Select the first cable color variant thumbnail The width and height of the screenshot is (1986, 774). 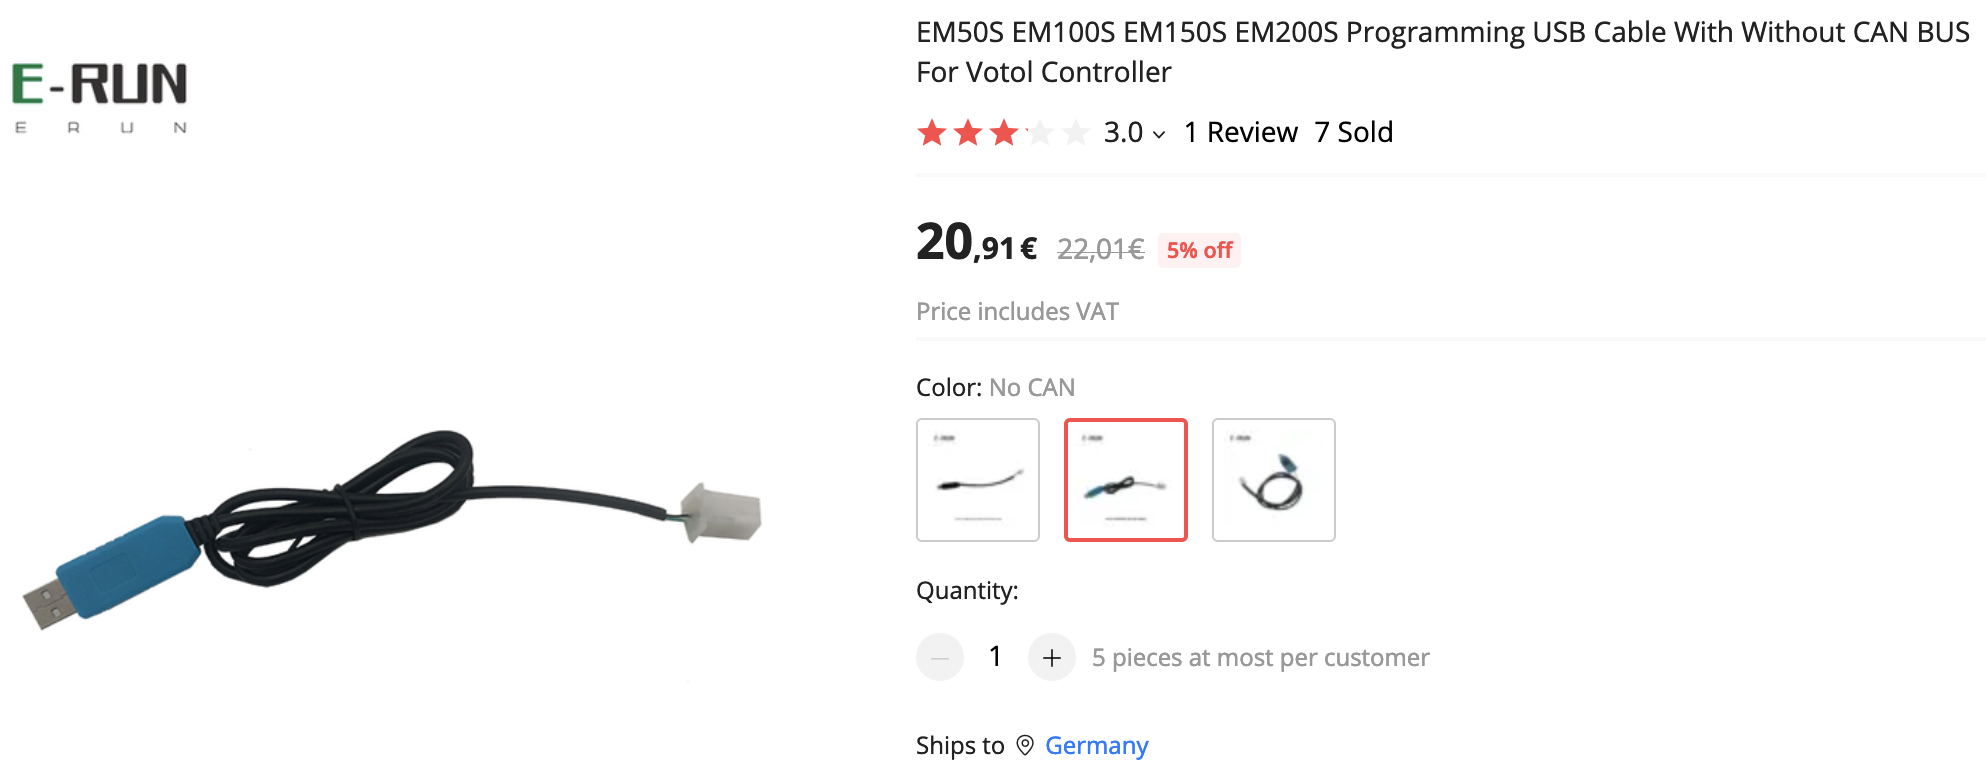(x=978, y=480)
